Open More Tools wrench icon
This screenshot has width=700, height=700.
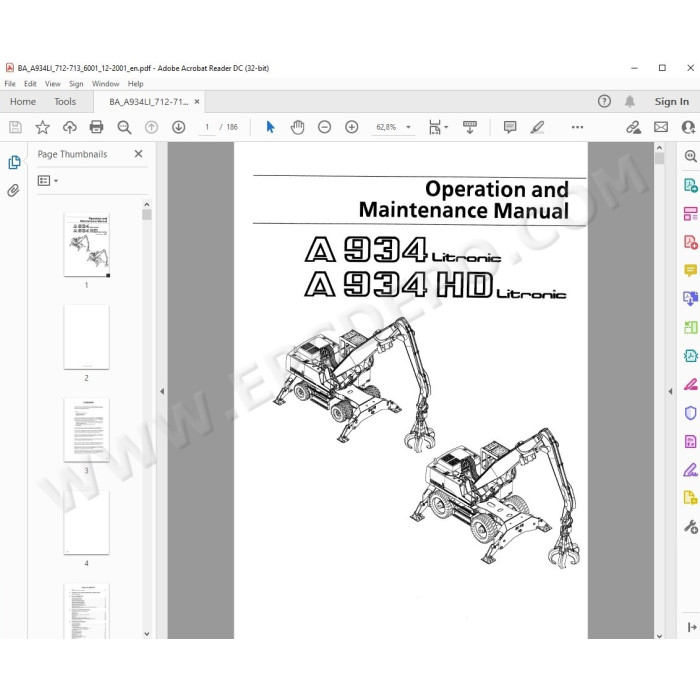691,527
